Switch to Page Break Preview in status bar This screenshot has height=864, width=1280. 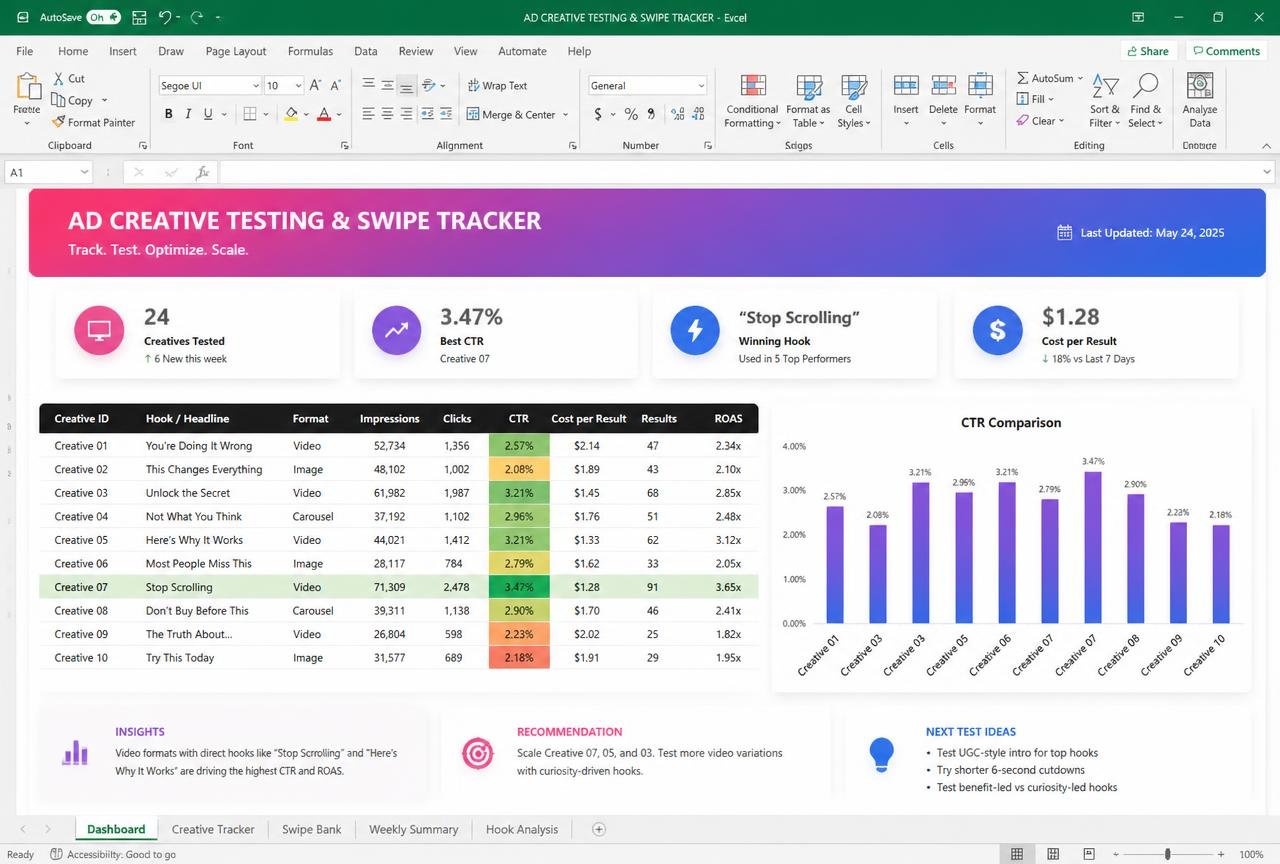point(1089,854)
